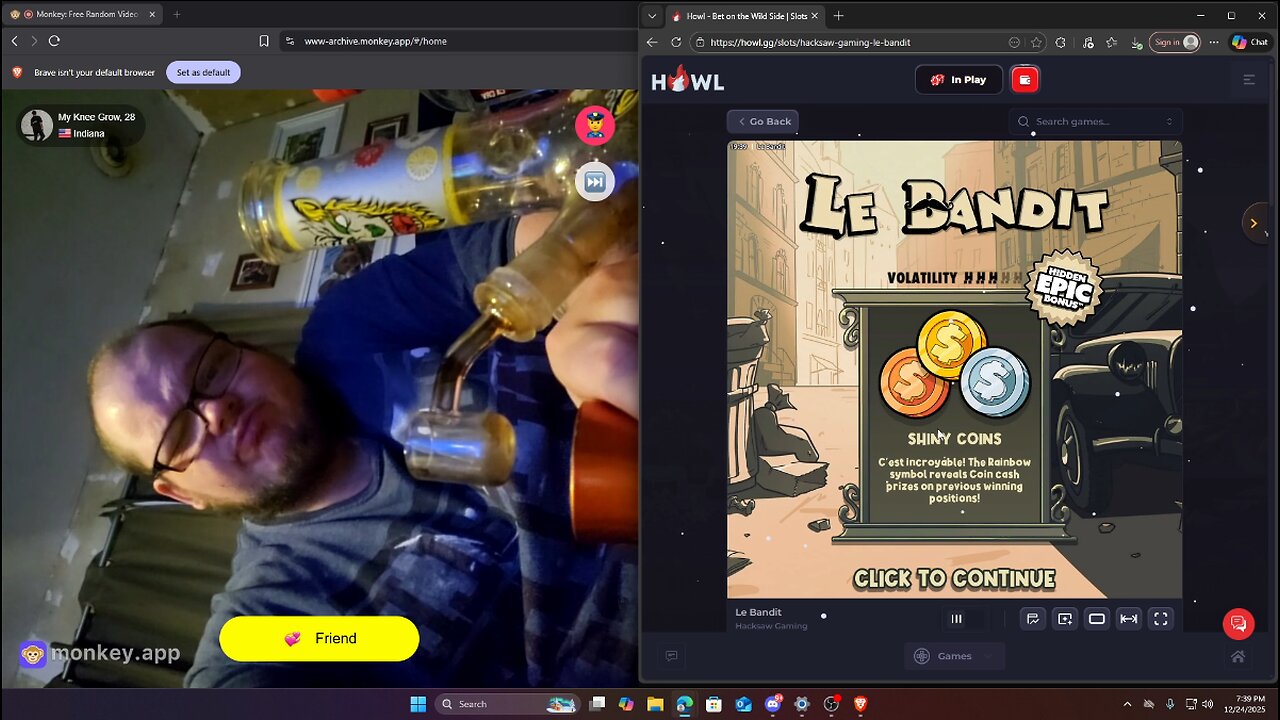Skip to next person in Monkey
The width and height of the screenshot is (1280, 720).
[x=594, y=181]
